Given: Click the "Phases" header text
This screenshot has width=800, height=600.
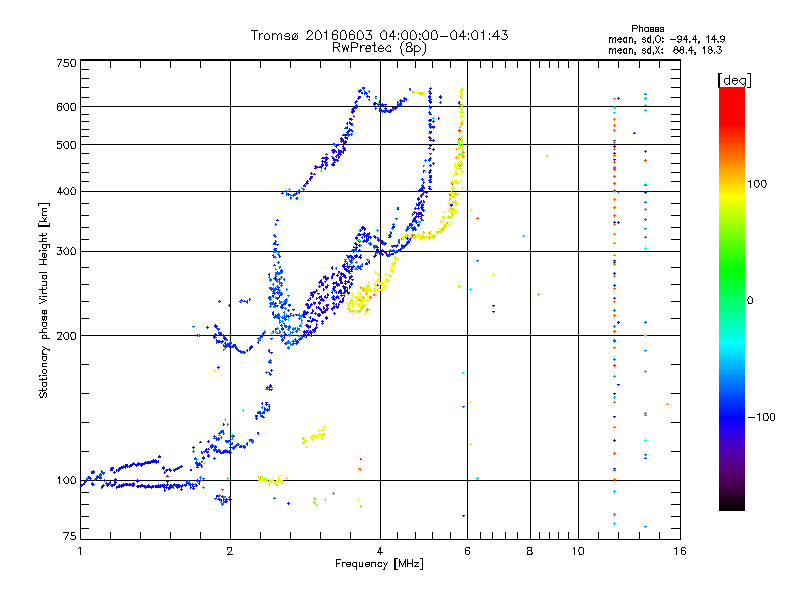Looking at the screenshot, I should coord(647,29).
